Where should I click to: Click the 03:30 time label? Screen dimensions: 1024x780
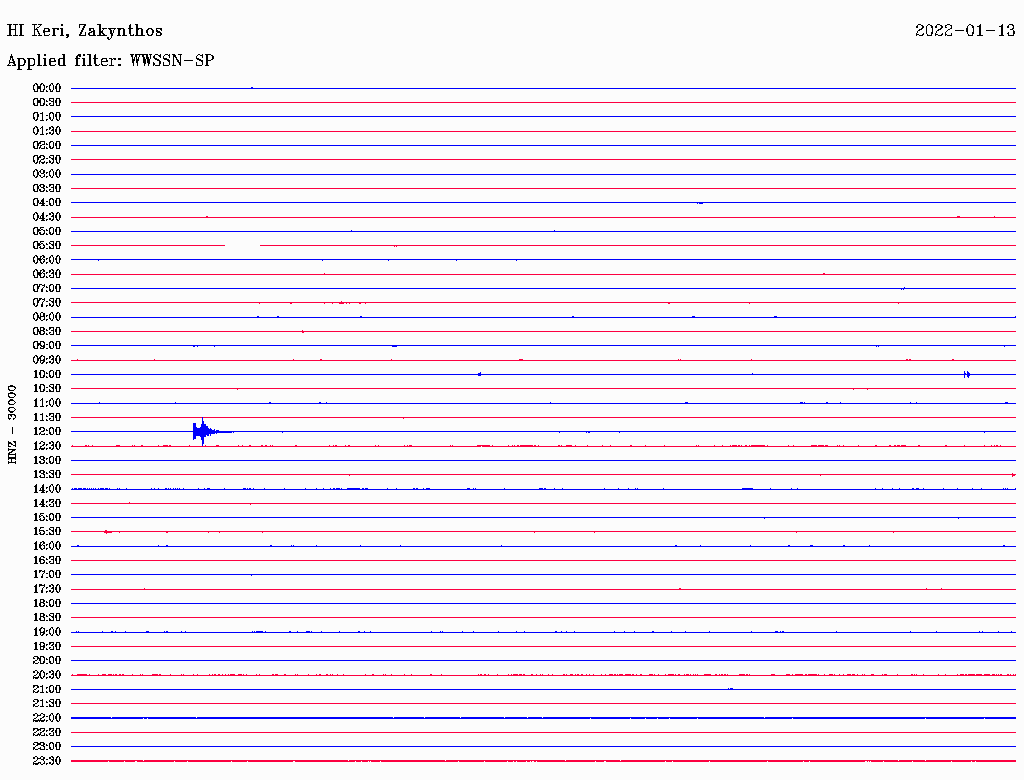coord(47,188)
